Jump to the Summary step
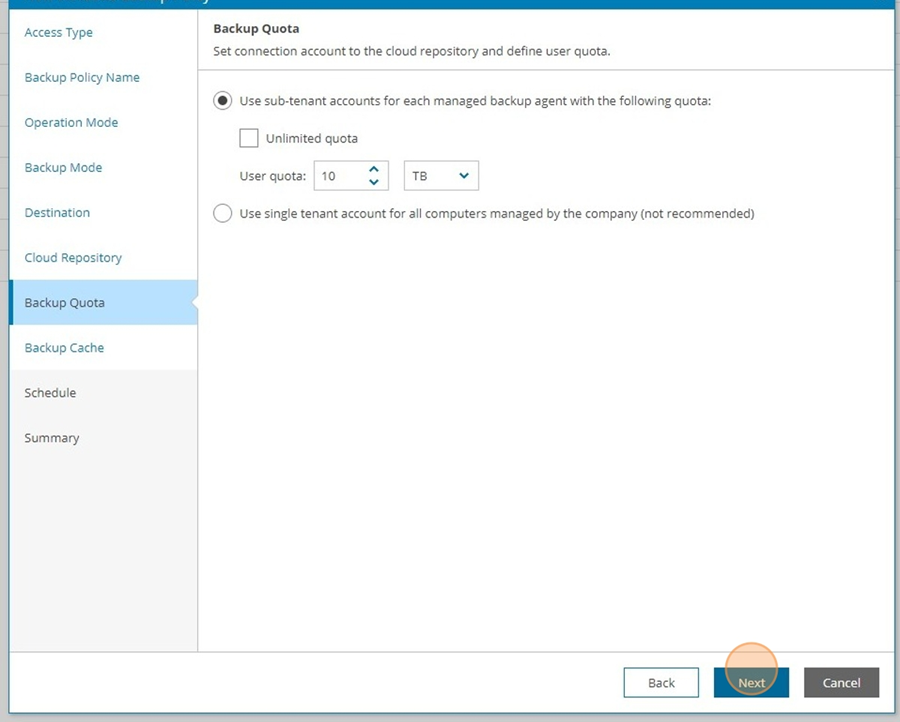 point(52,438)
